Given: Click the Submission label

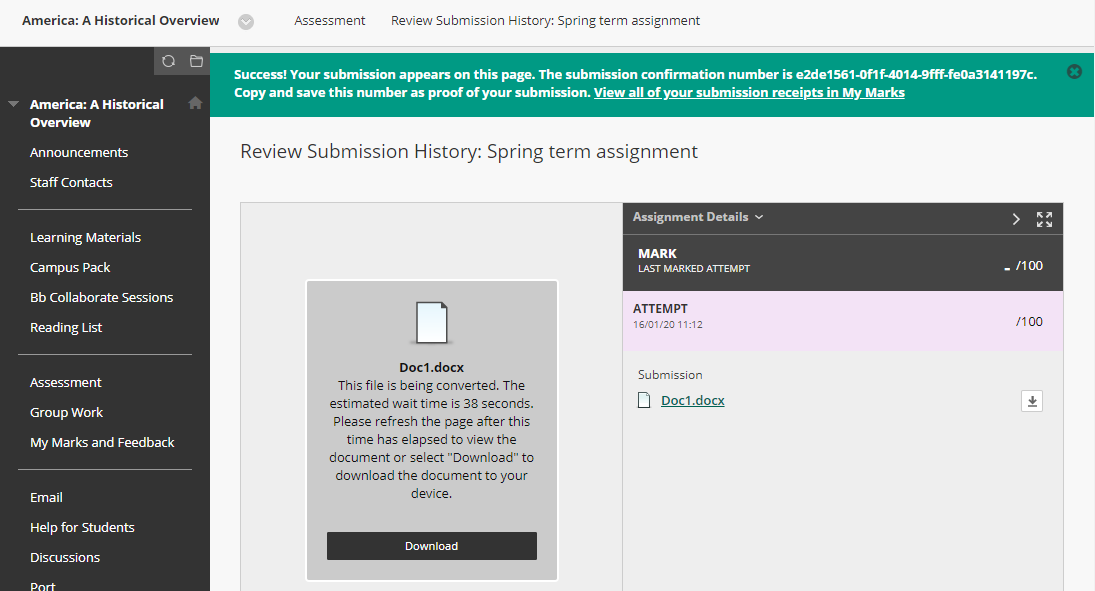Looking at the screenshot, I should tap(670, 374).
